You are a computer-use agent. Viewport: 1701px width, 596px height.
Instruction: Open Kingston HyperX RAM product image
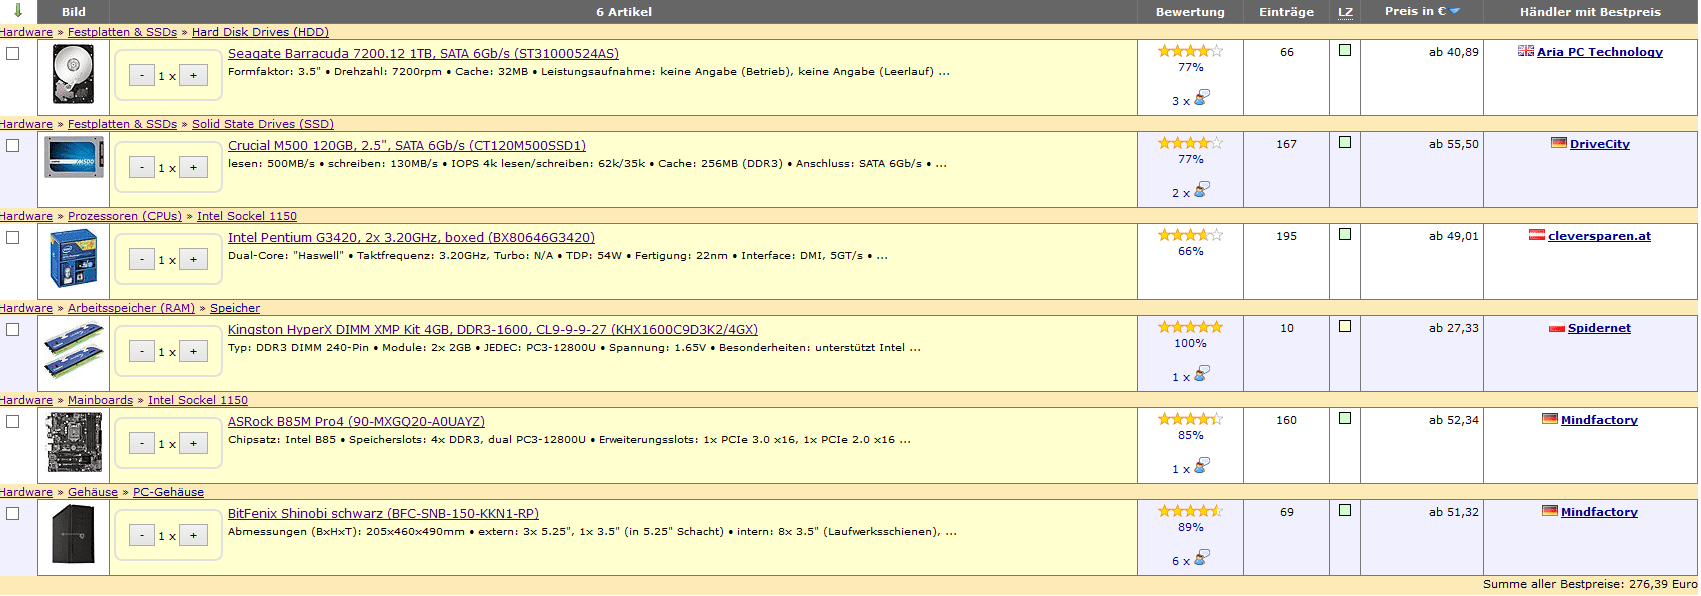pyautogui.click(x=74, y=352)
